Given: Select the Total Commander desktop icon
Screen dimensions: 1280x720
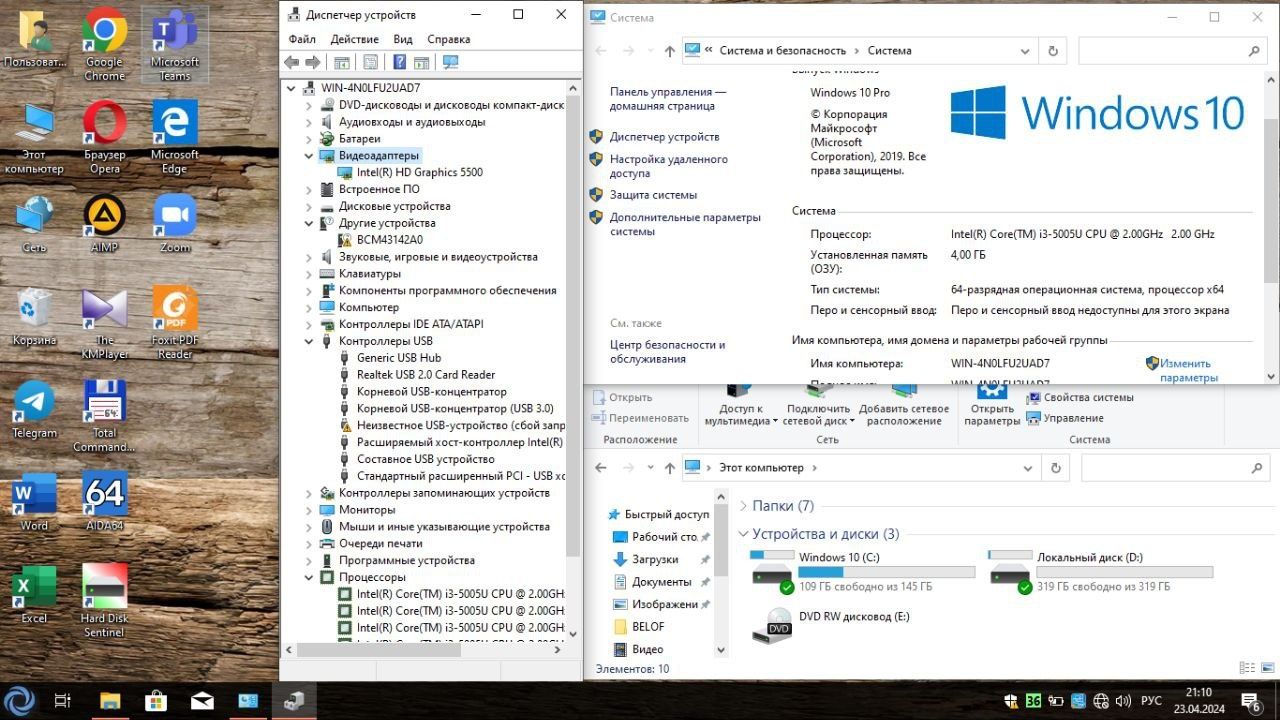Looking at the screenshot, I should click(104, 416).
